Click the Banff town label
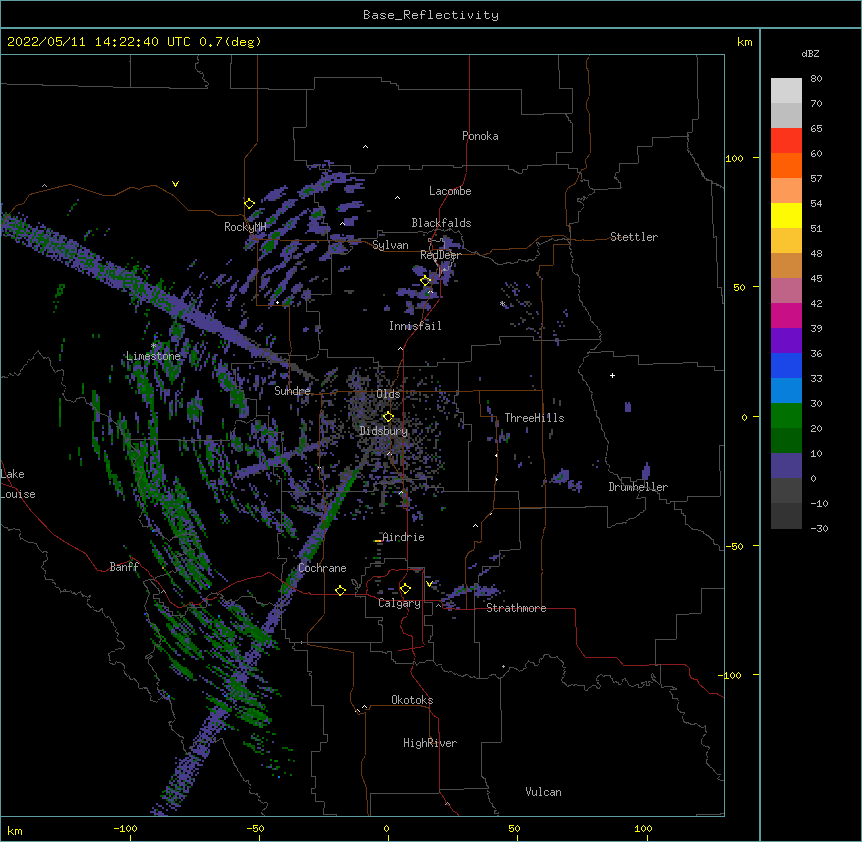This screenshot has width=862, height=842. coord(124,567)
